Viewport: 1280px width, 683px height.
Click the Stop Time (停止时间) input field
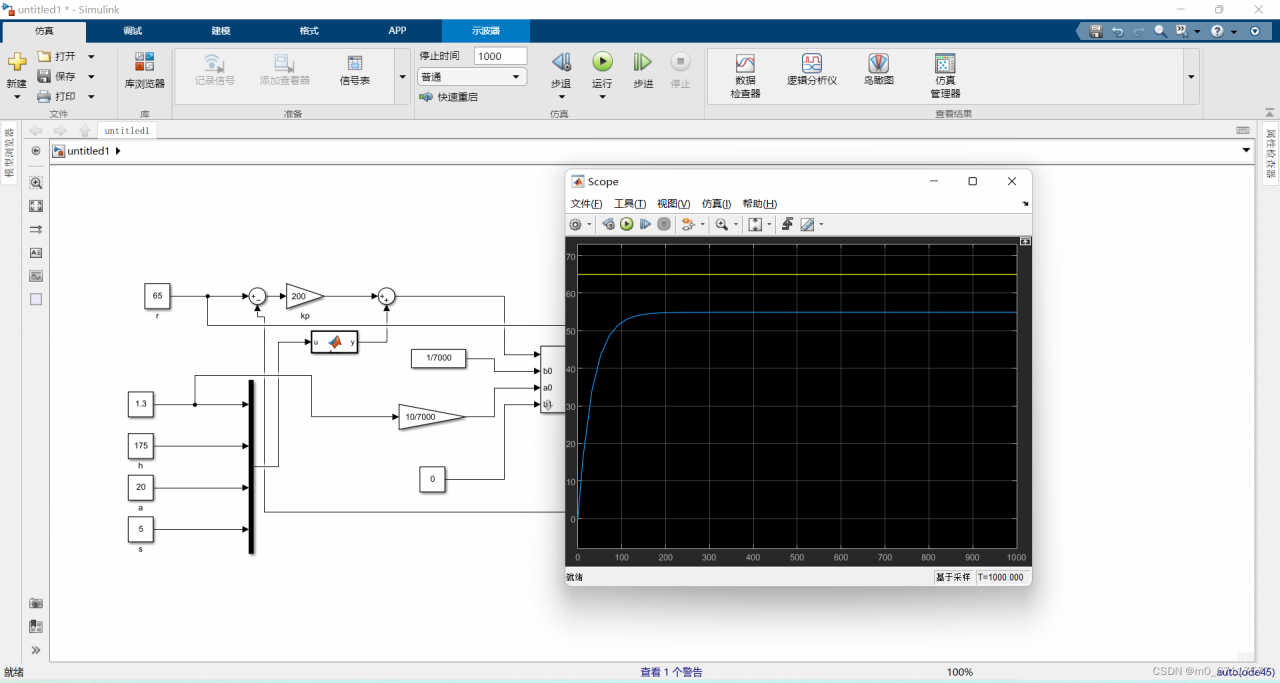click(500, 56)
